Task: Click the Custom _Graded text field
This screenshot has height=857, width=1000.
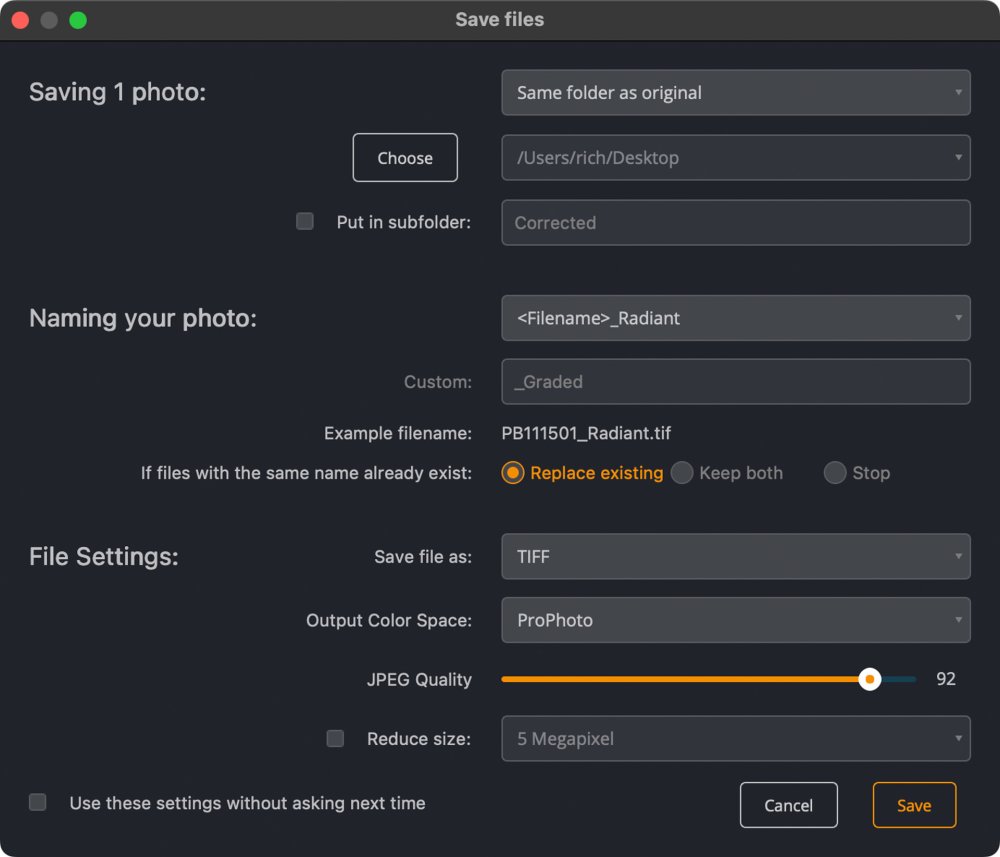Action: pos(735,381)
